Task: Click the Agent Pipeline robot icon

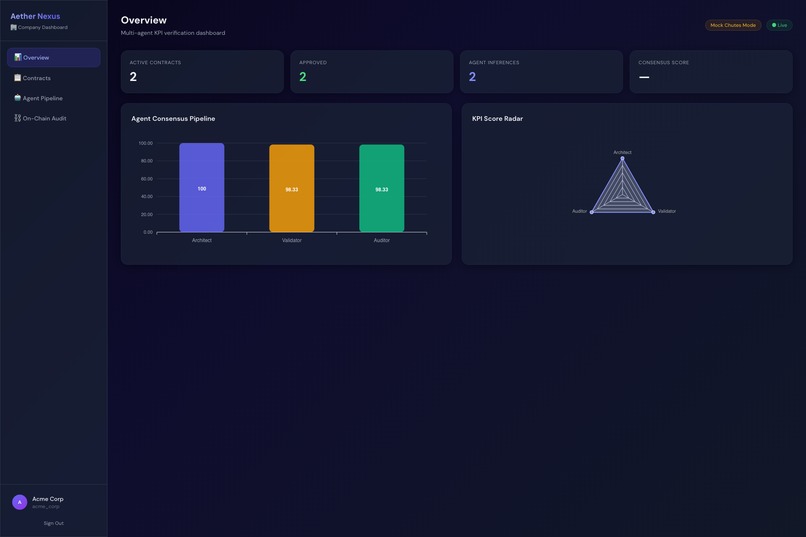Action: point(17,98)
